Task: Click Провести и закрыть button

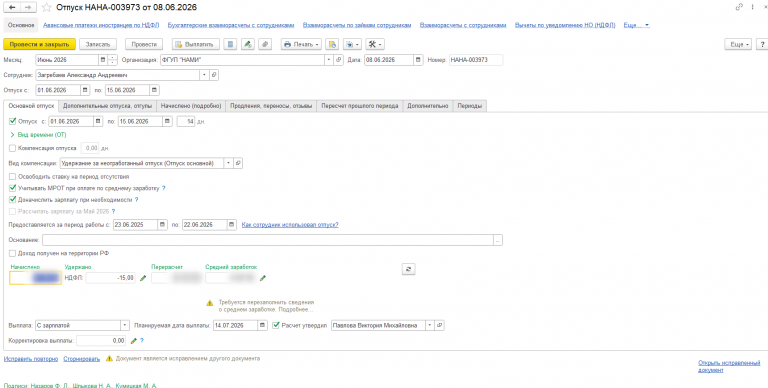Action: (40, 44)
